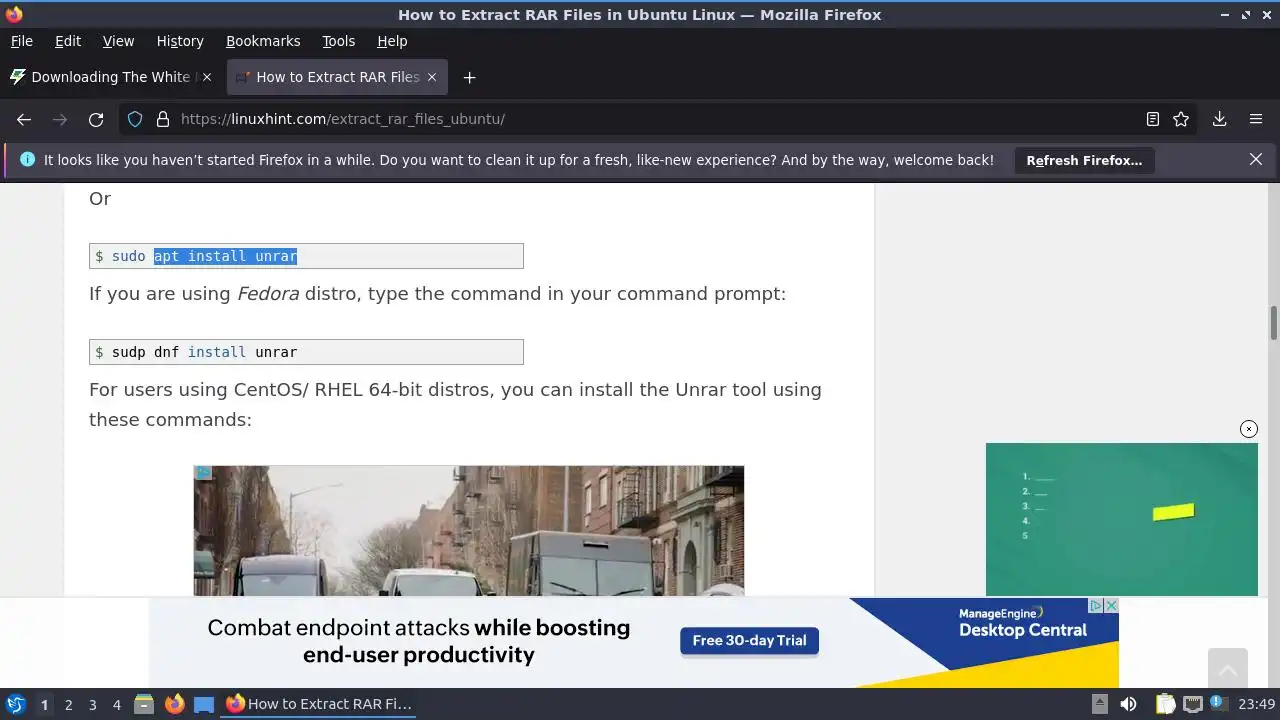Click the 'Combat endpoint attacks' ad text
The height and width of the screenshot is (720, 1280).
419,641
